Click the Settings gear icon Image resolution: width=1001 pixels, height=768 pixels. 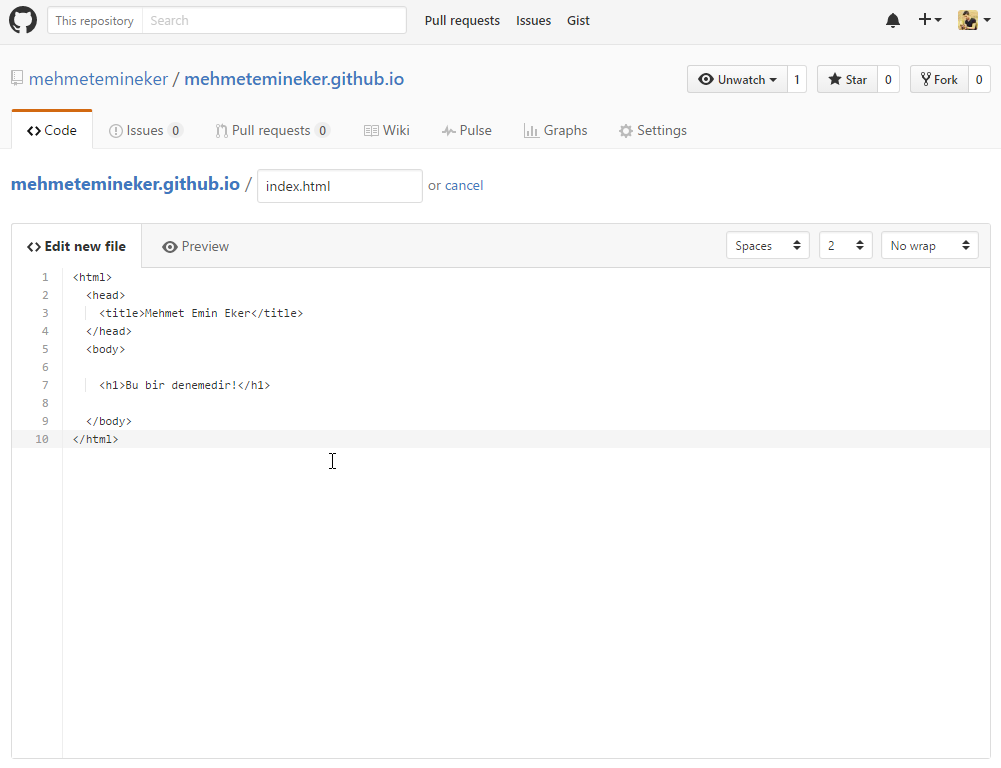626,131
